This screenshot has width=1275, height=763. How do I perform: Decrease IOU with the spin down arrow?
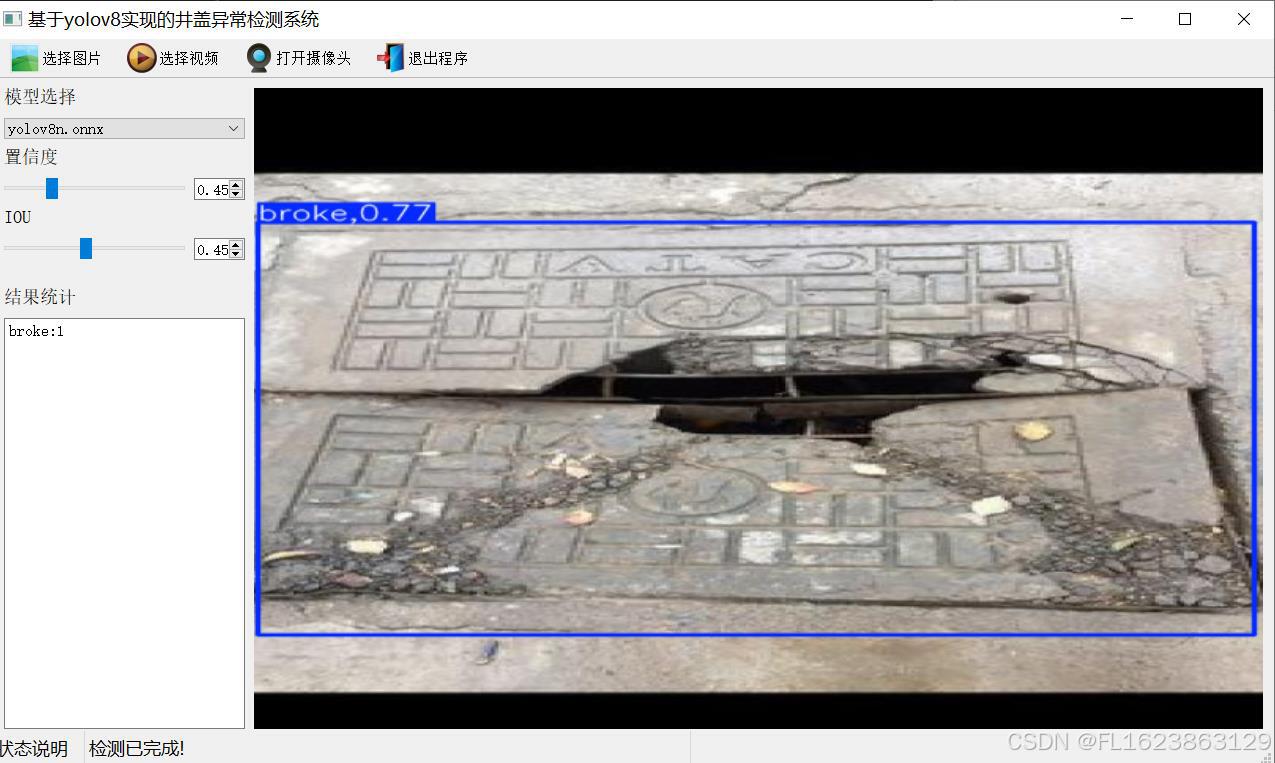236,254
